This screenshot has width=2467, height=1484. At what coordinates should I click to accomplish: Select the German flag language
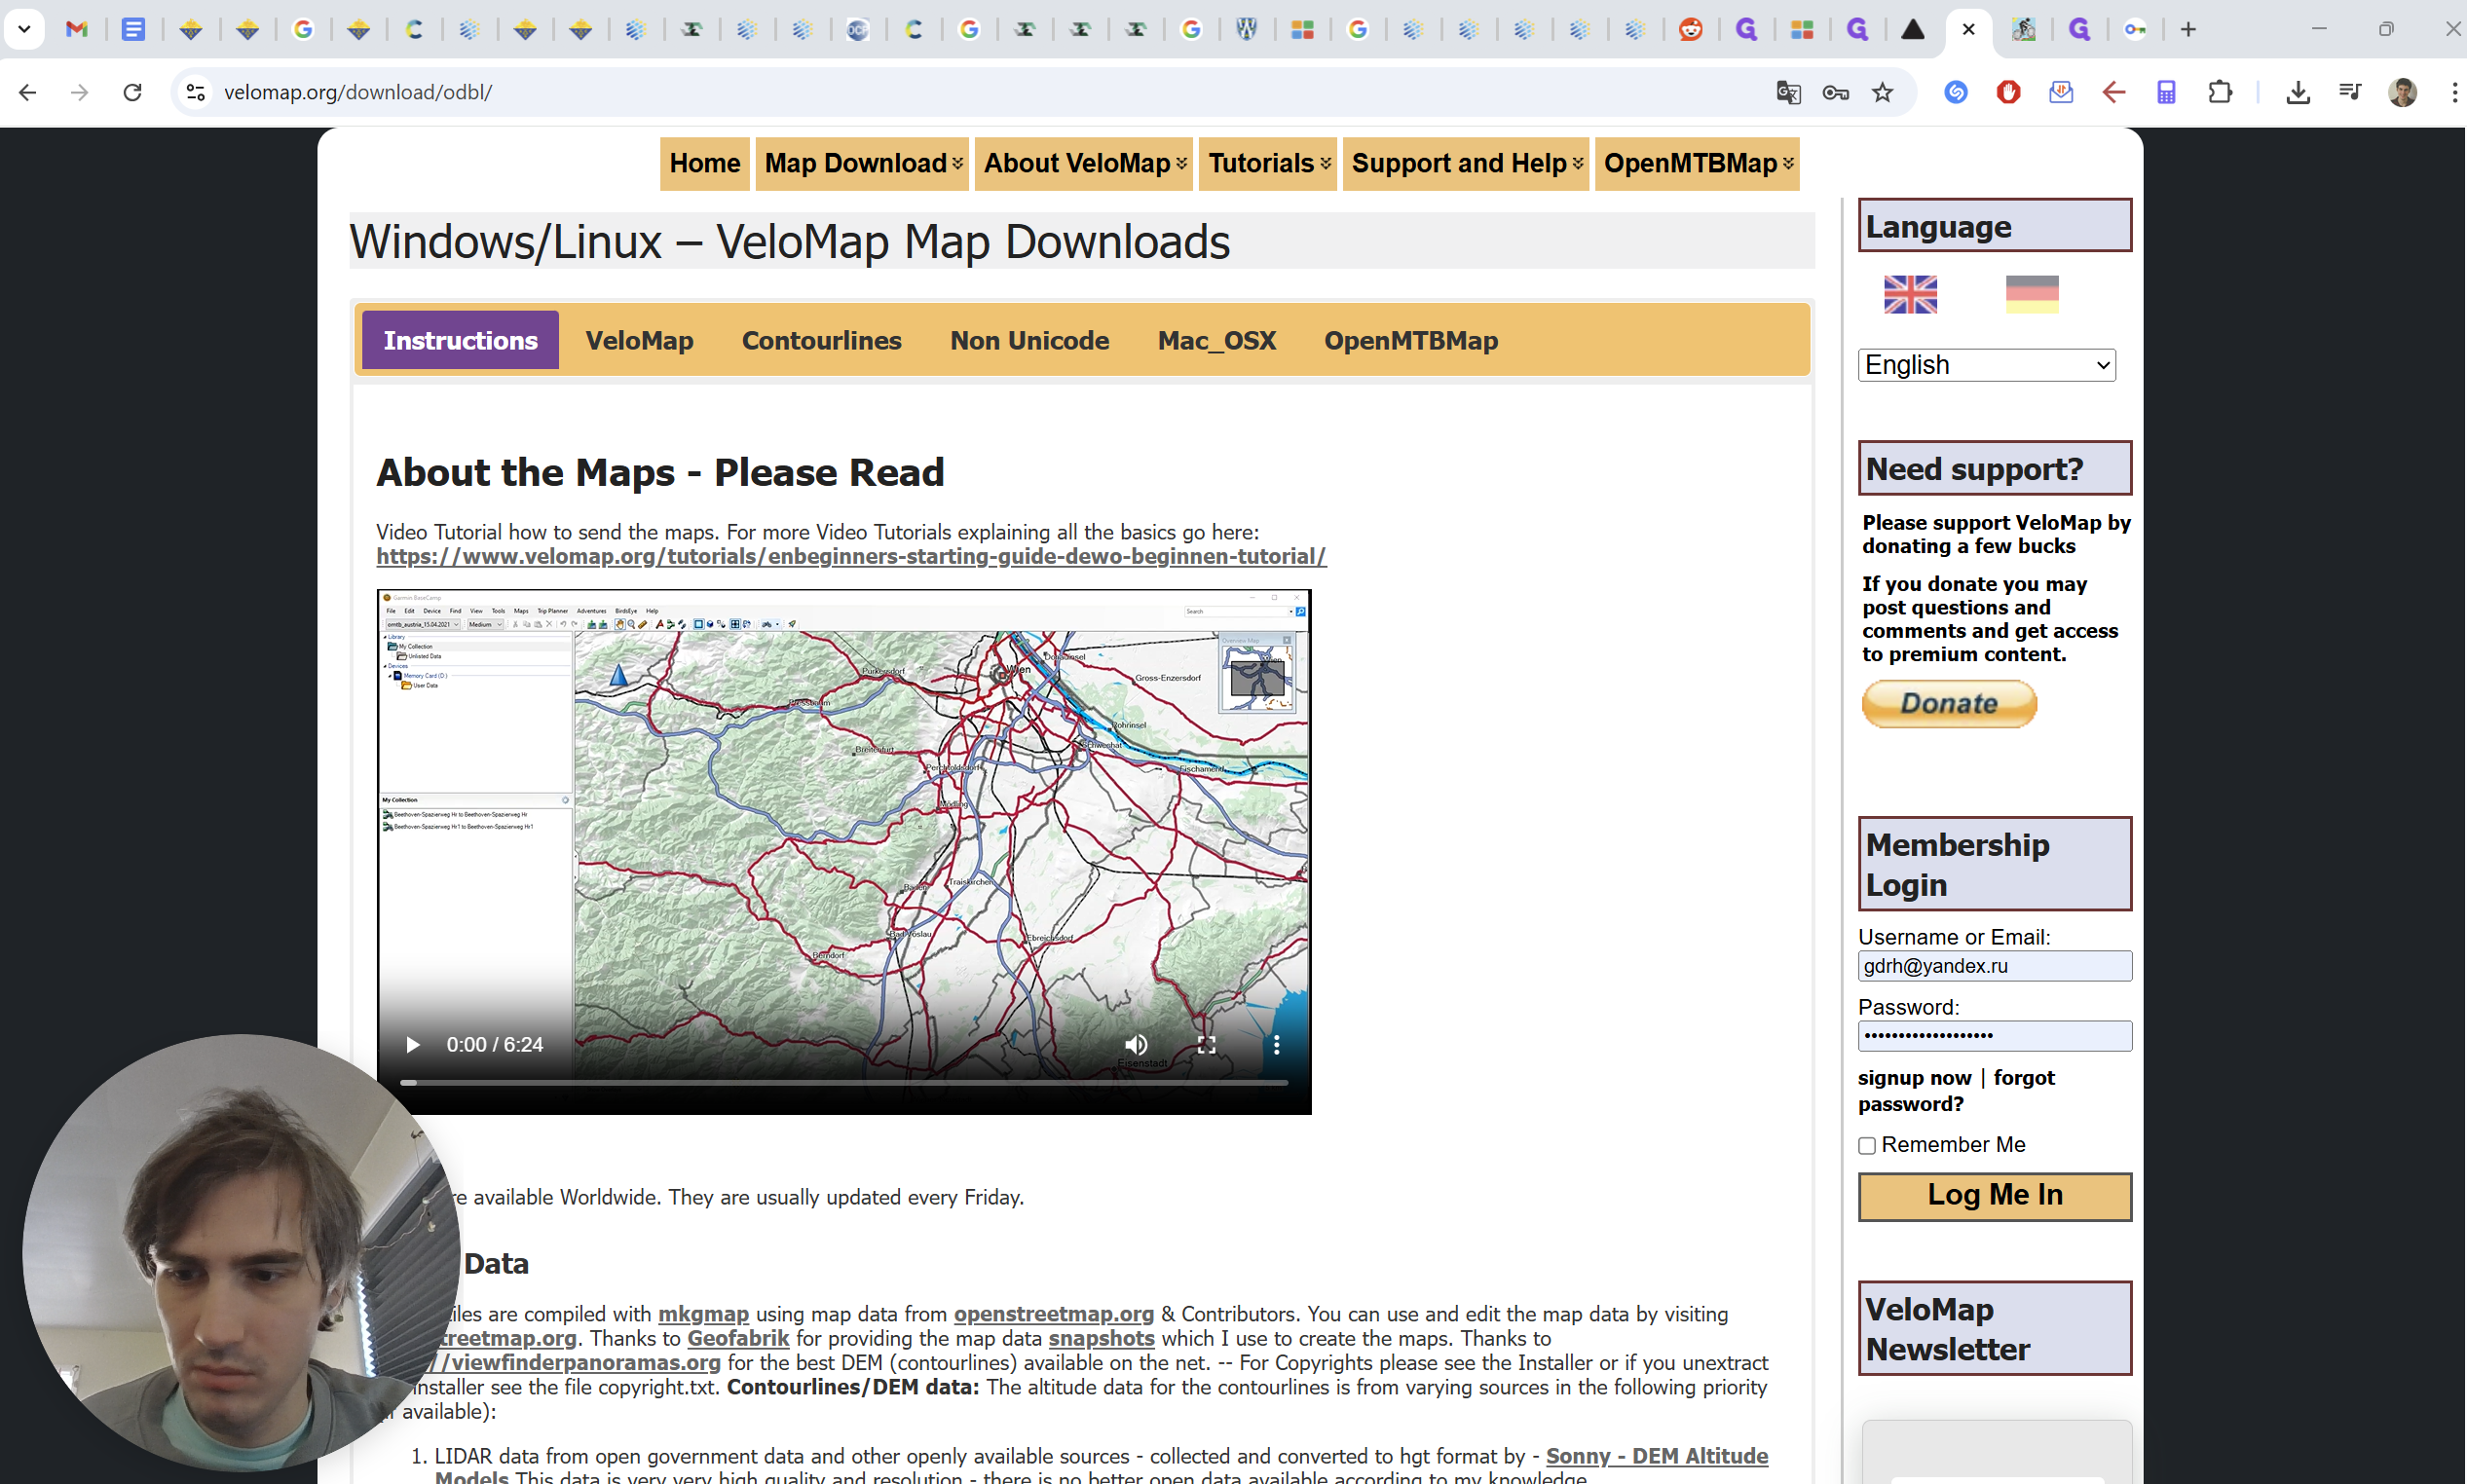click(2031, 294)
